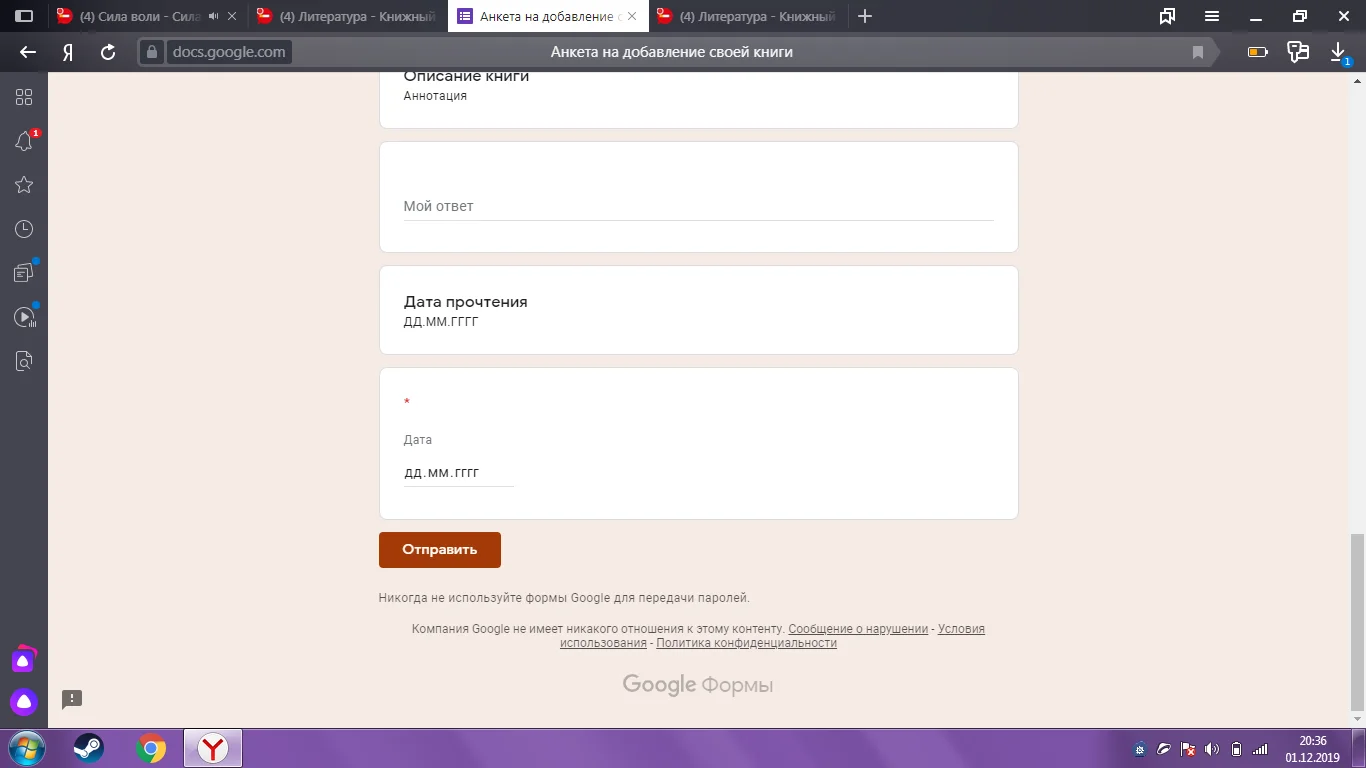Click the 'Описание книги' heading
The height and width of the screenshot is (768, 1366).
point(466,76)
